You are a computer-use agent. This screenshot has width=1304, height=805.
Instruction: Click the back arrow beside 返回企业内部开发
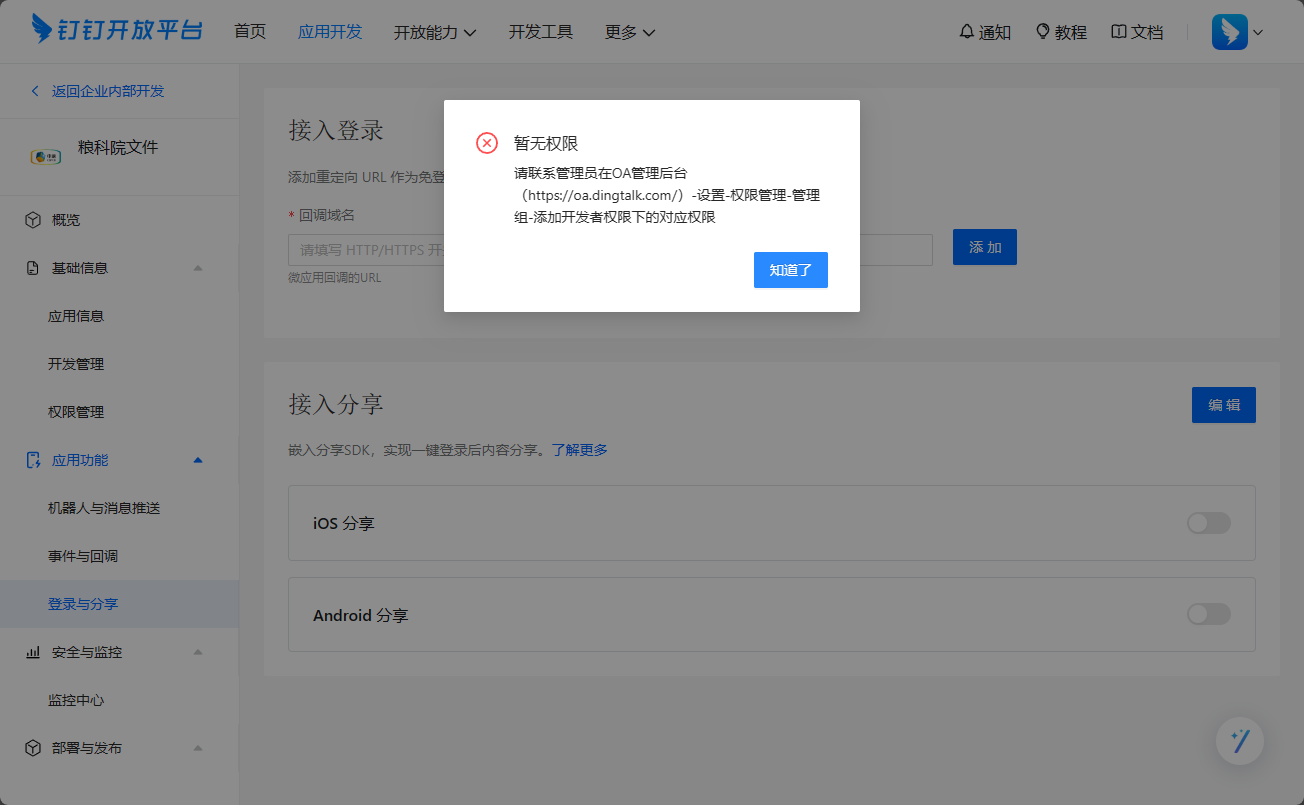35,91
